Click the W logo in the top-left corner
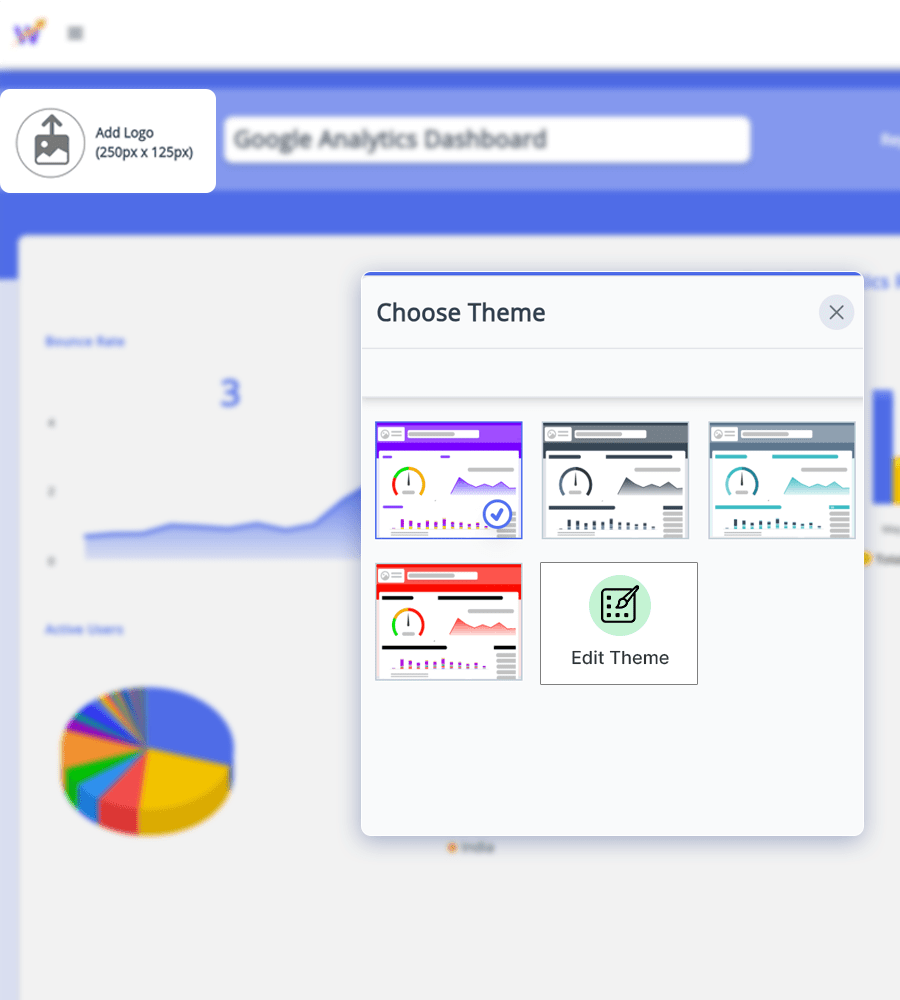Image resolution: width=900 pixels, height=1000 pixels. [29, 32]
